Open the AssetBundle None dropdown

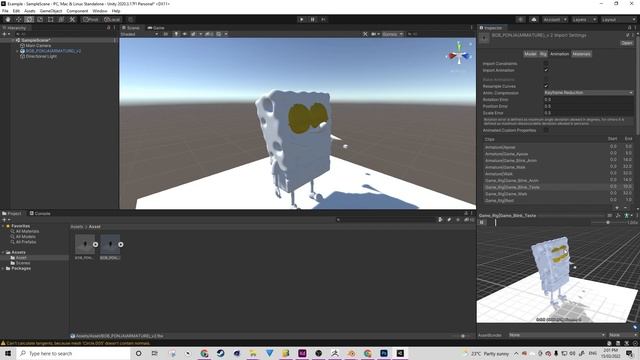click(557, 335)
